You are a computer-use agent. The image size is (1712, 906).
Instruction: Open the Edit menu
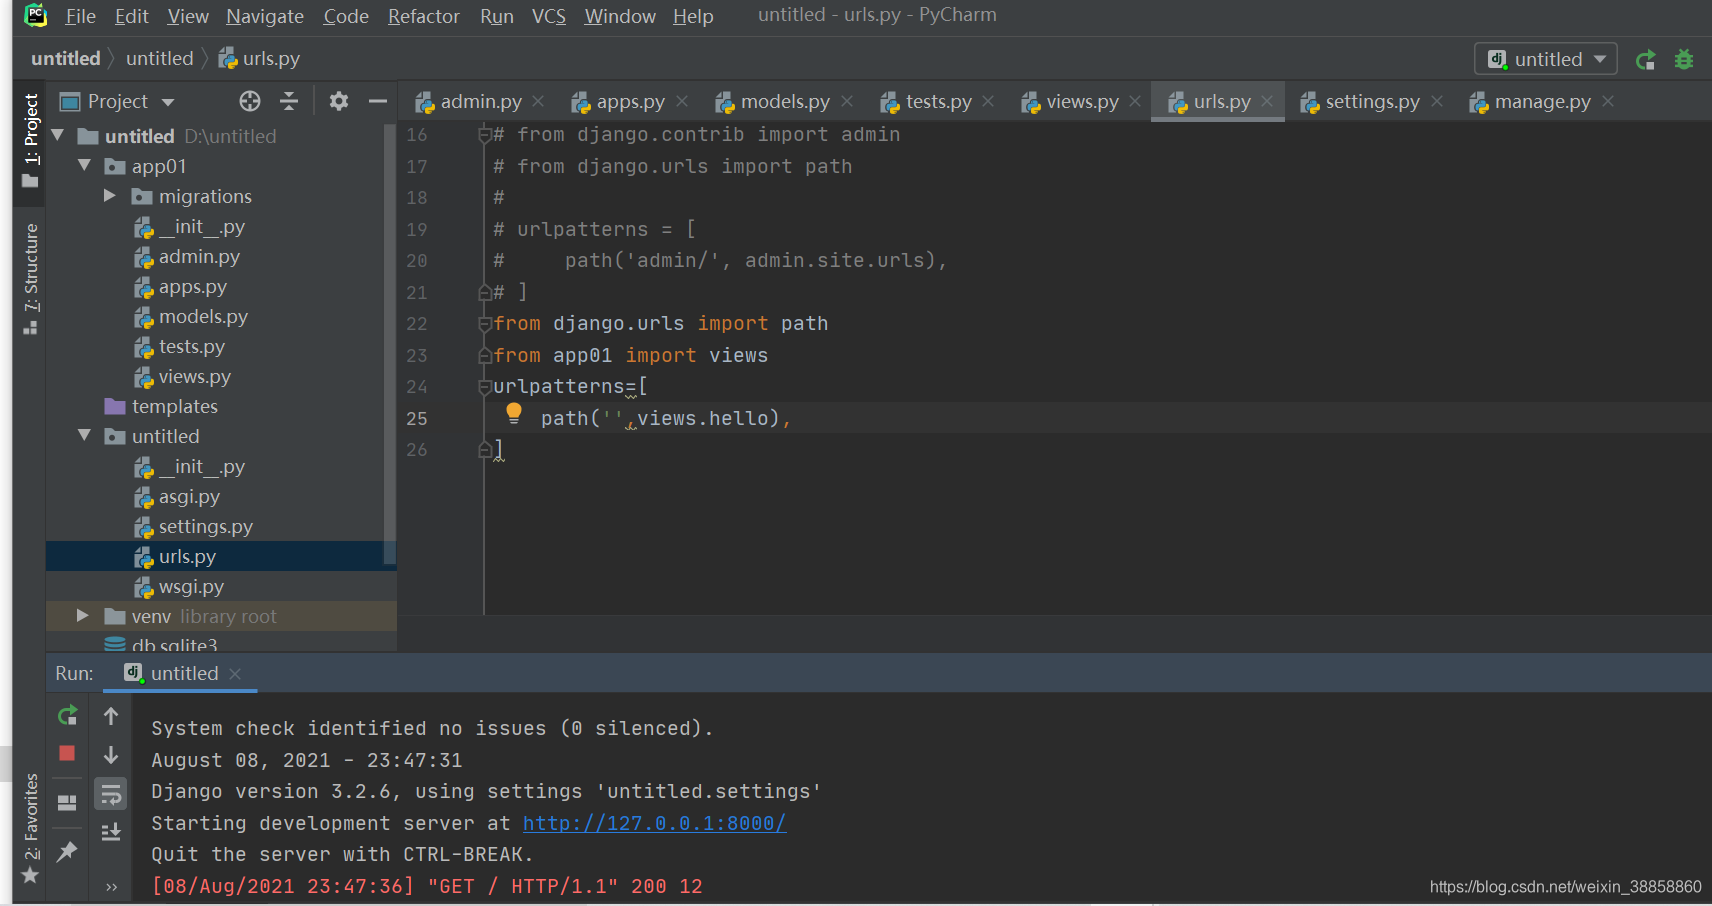(131, 16)
